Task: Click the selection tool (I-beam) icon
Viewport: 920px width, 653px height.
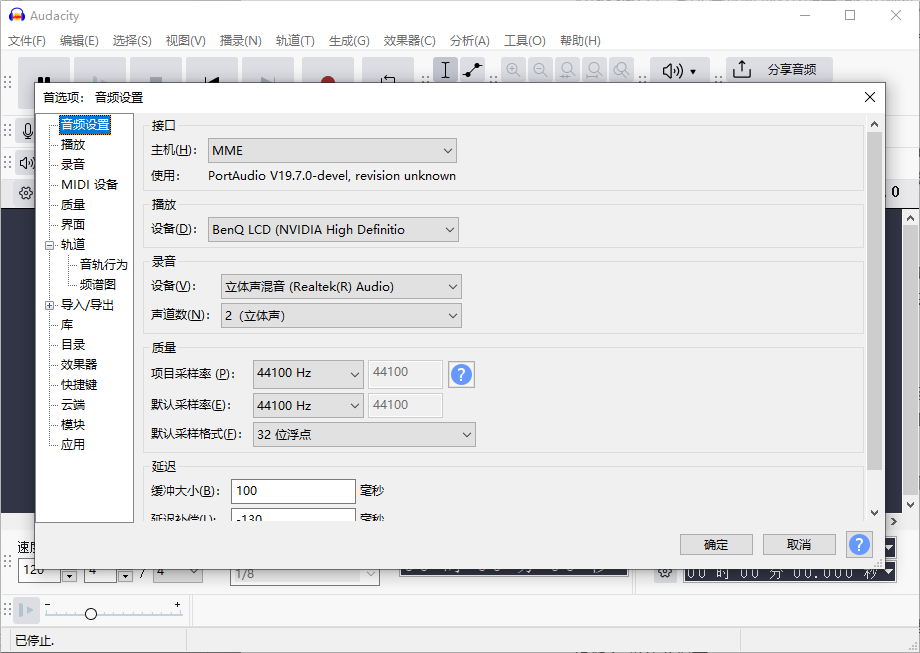Action: [446, 70]
